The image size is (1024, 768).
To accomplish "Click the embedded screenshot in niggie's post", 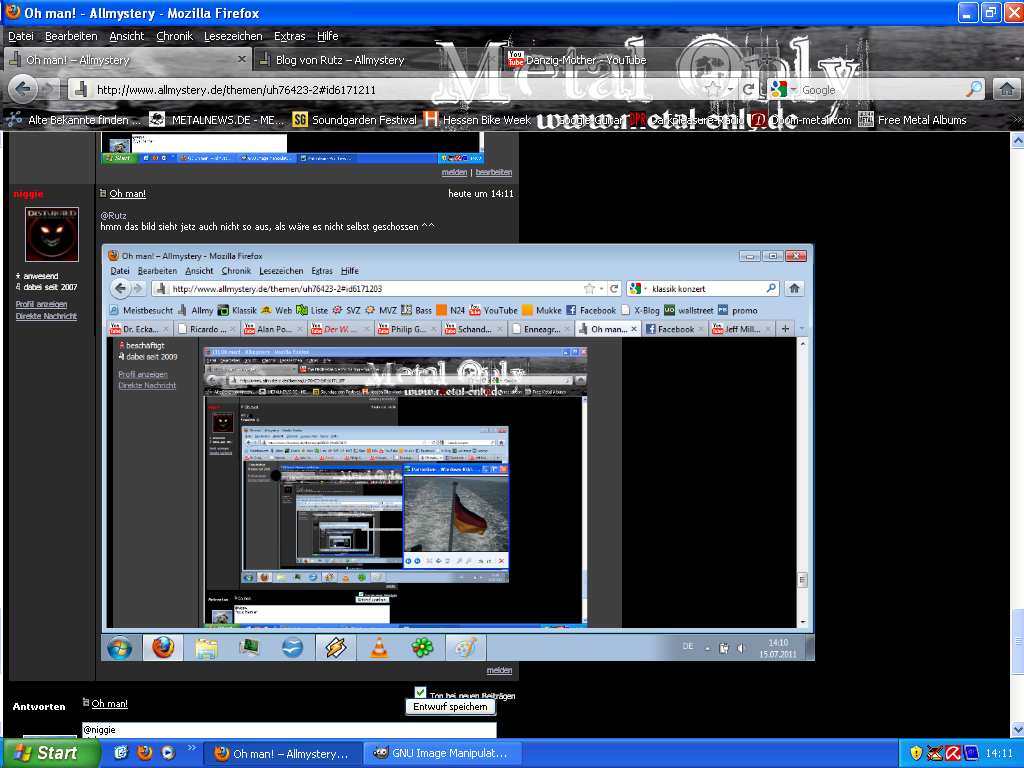I will tap(458, 452).
